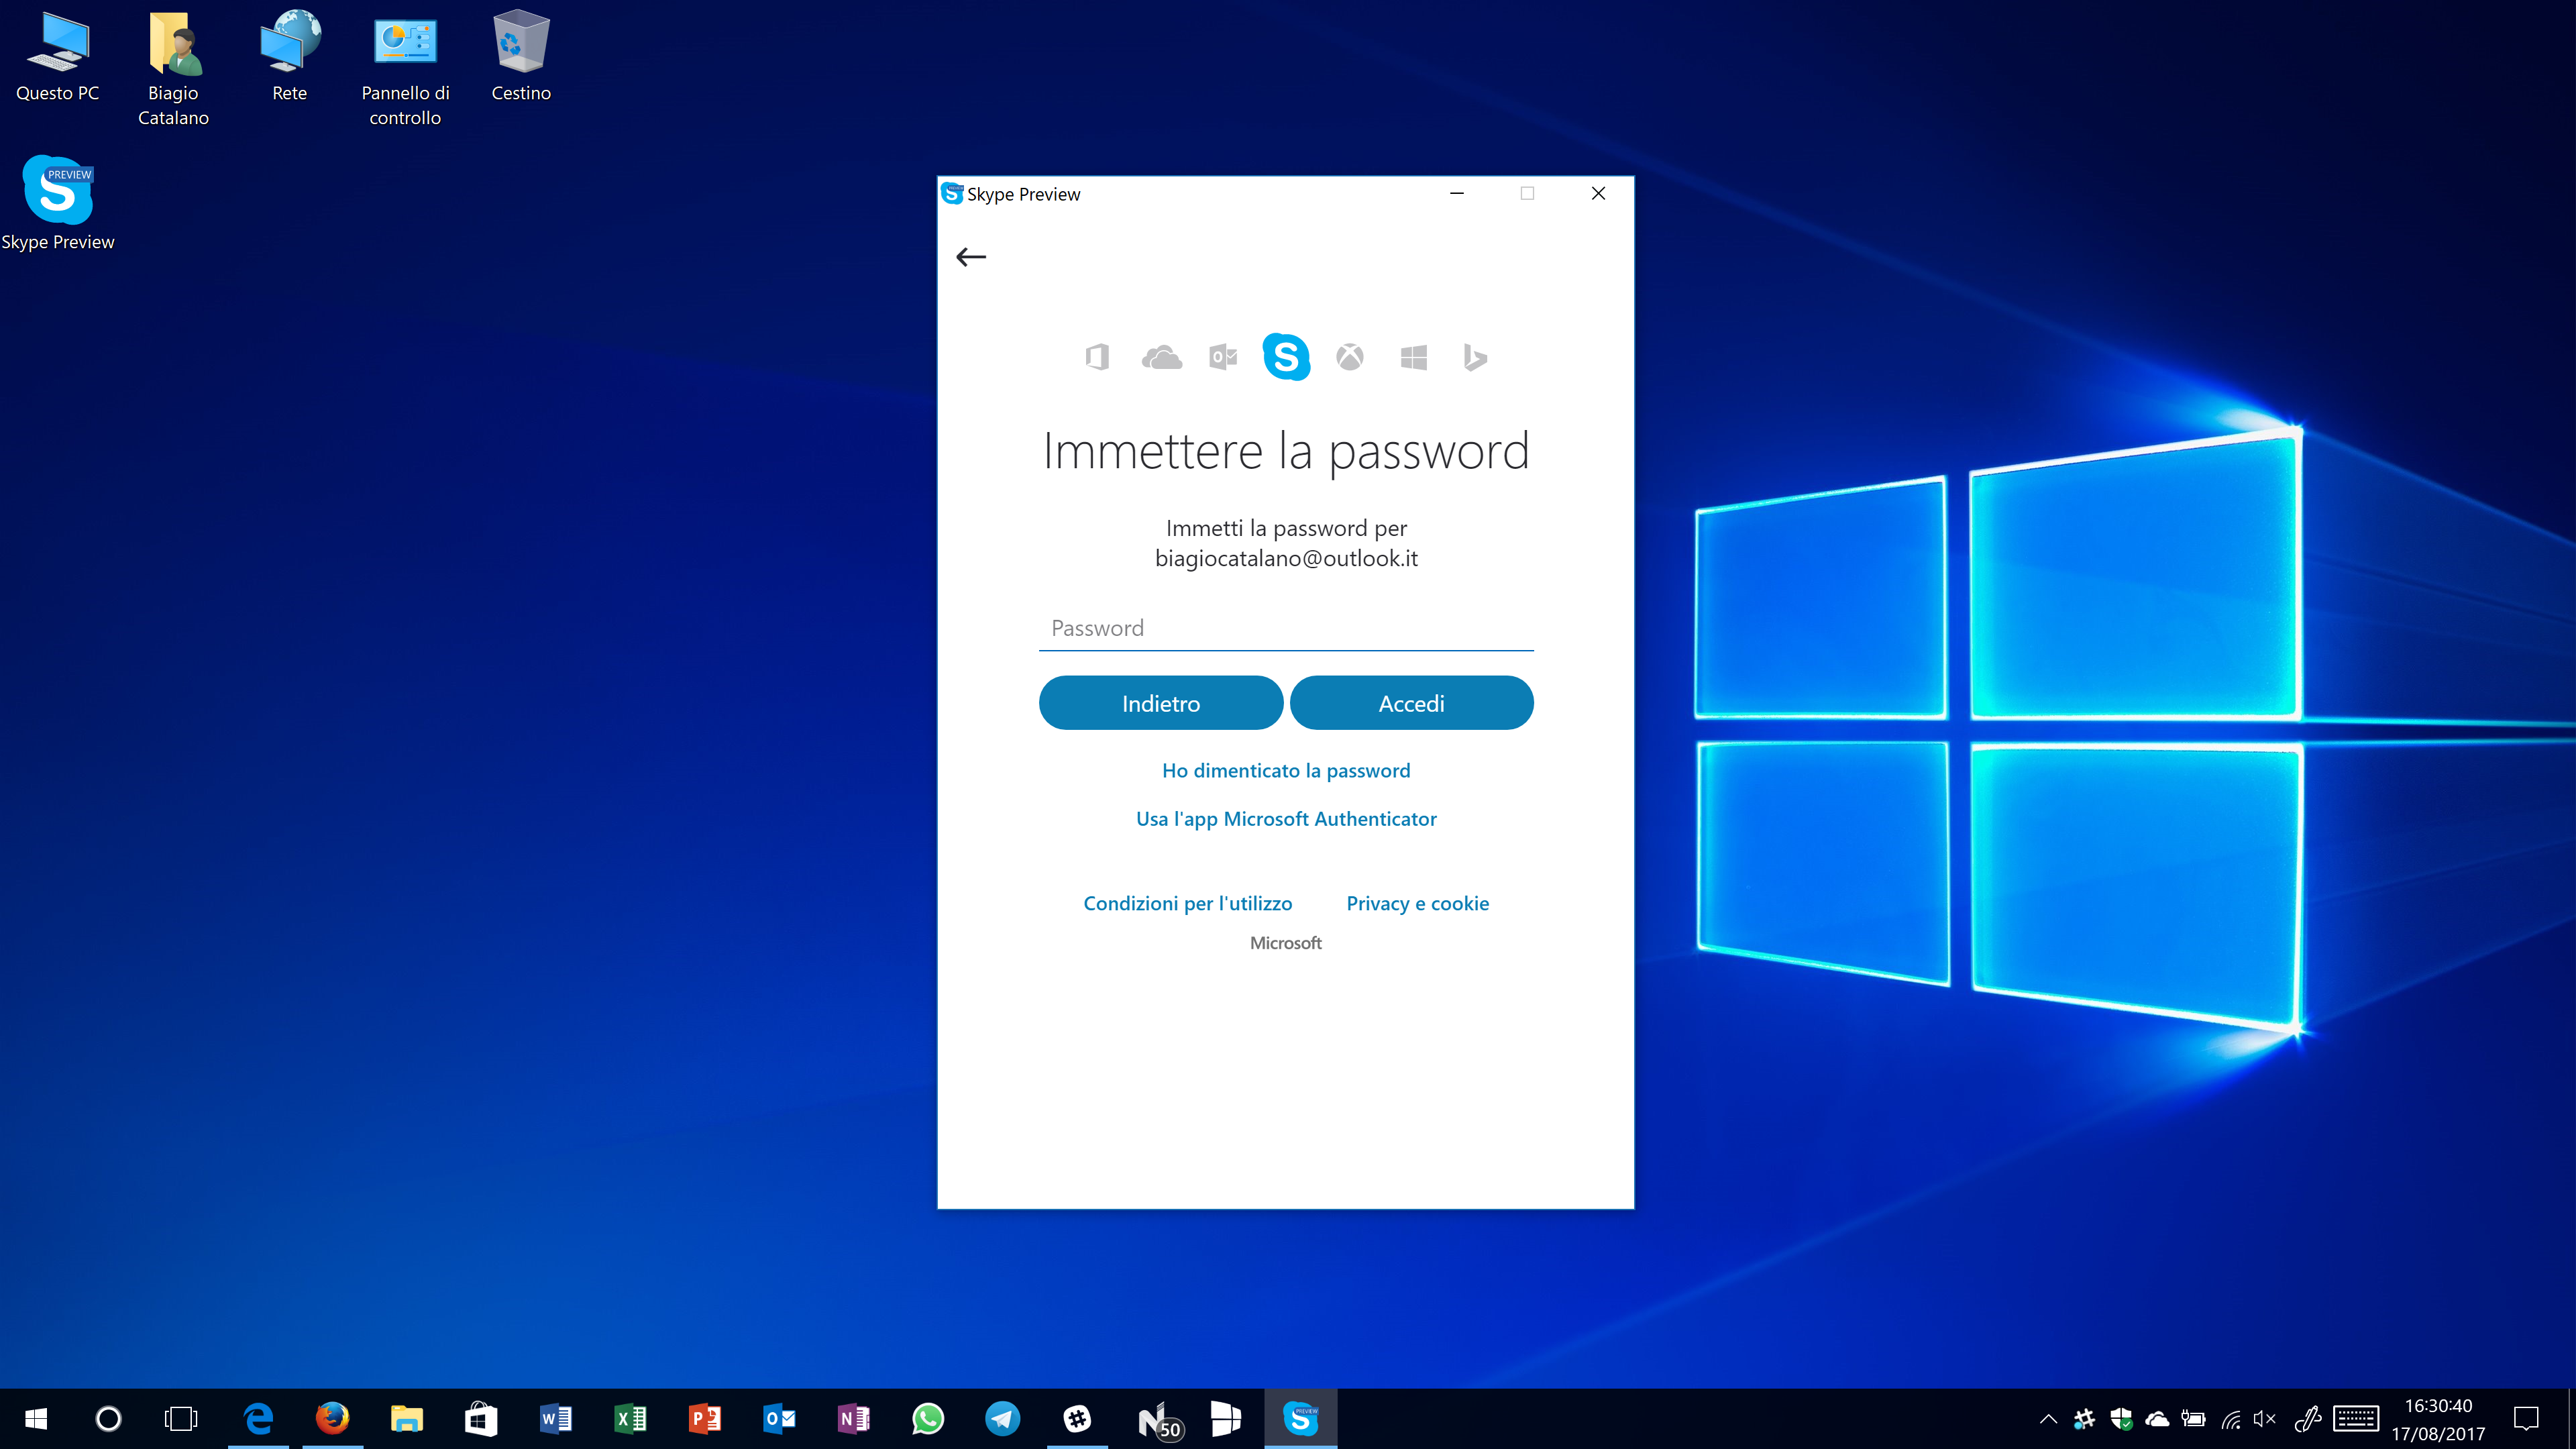Open WhatsApp from the taskbar
The height and width of the screenshot is (1449, 2576).
click(928, 1418)
